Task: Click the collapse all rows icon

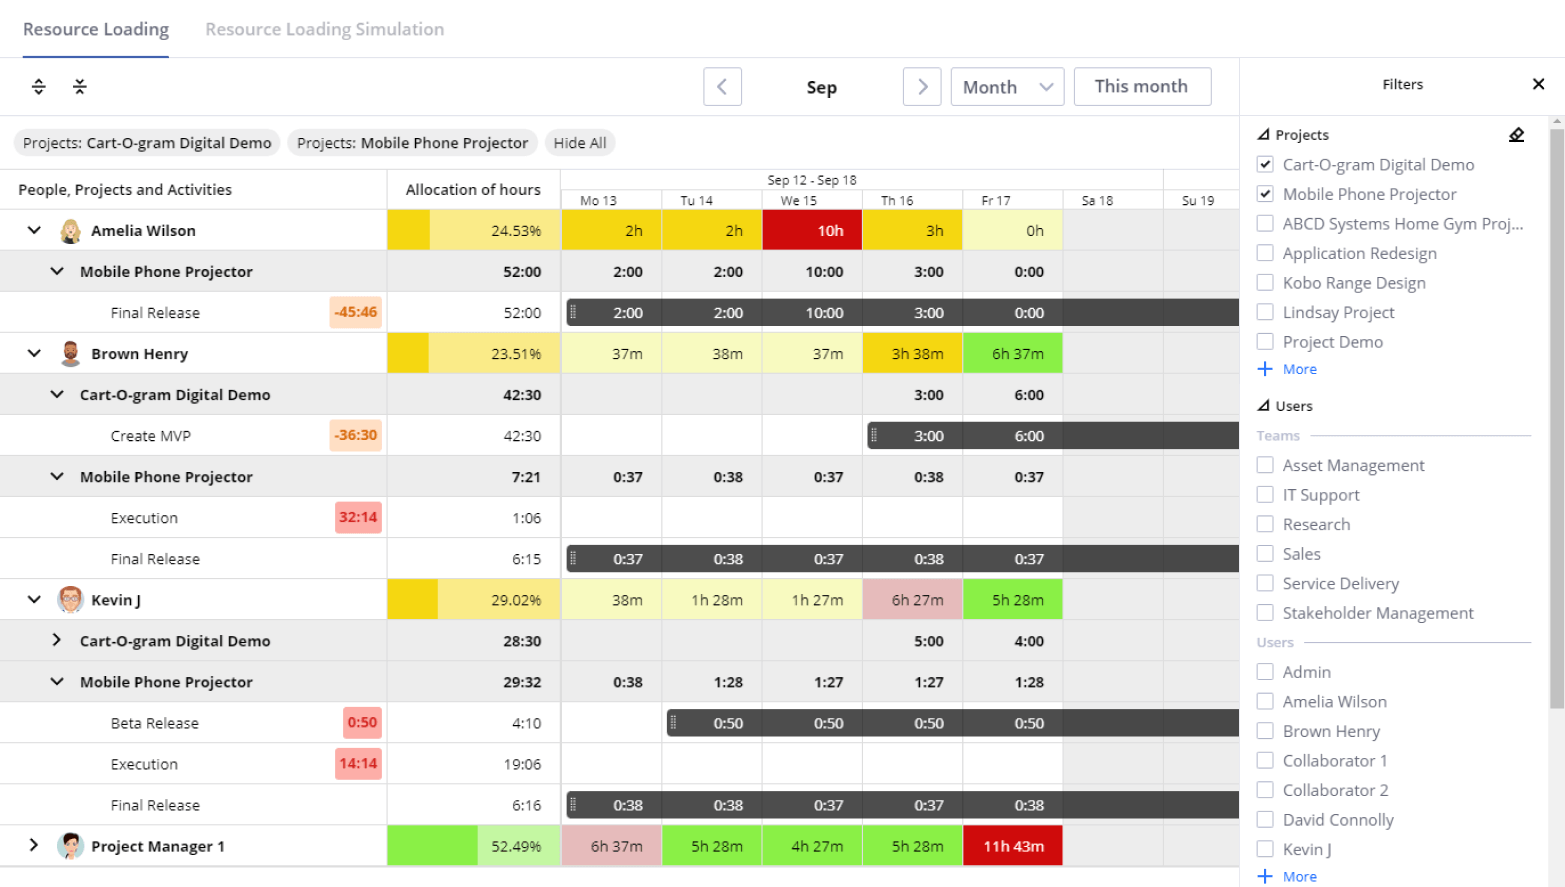Action: 80,87
